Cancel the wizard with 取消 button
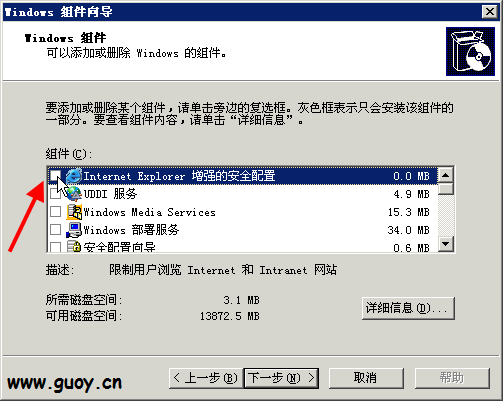Screen dimensions: 503x401 click(366, 378)
